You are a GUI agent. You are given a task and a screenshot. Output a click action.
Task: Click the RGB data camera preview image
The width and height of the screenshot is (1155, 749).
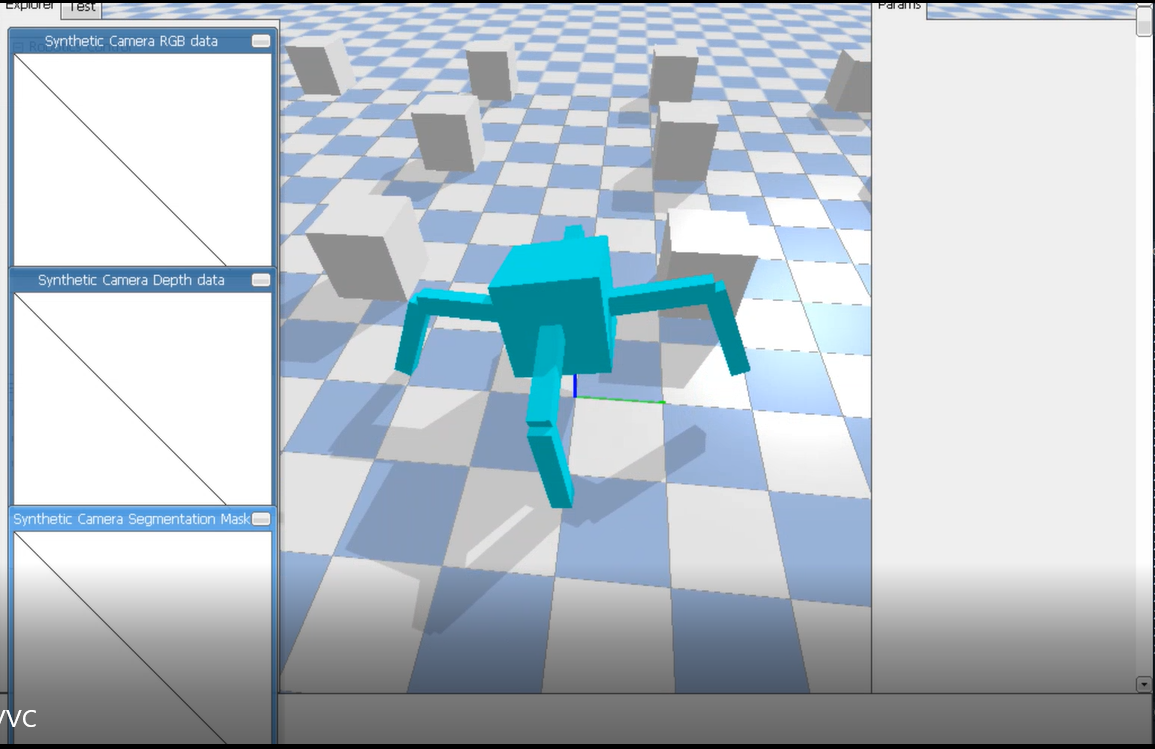pyautogui.click(x=143, y=160)
